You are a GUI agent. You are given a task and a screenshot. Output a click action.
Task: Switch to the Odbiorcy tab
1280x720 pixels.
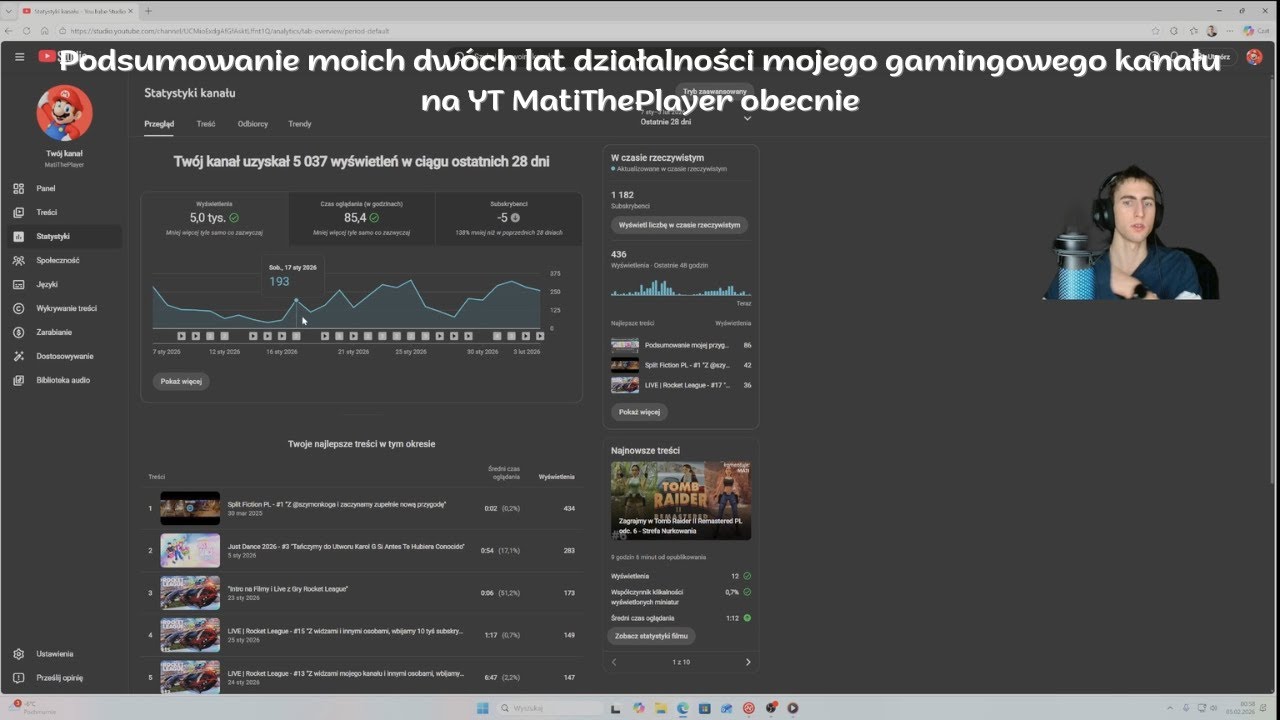coord(253,124)
